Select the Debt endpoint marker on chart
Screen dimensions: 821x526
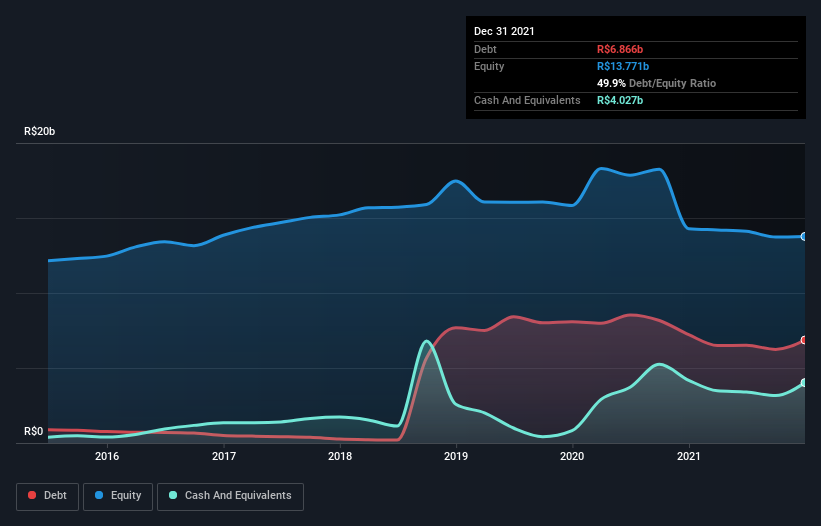804,340
